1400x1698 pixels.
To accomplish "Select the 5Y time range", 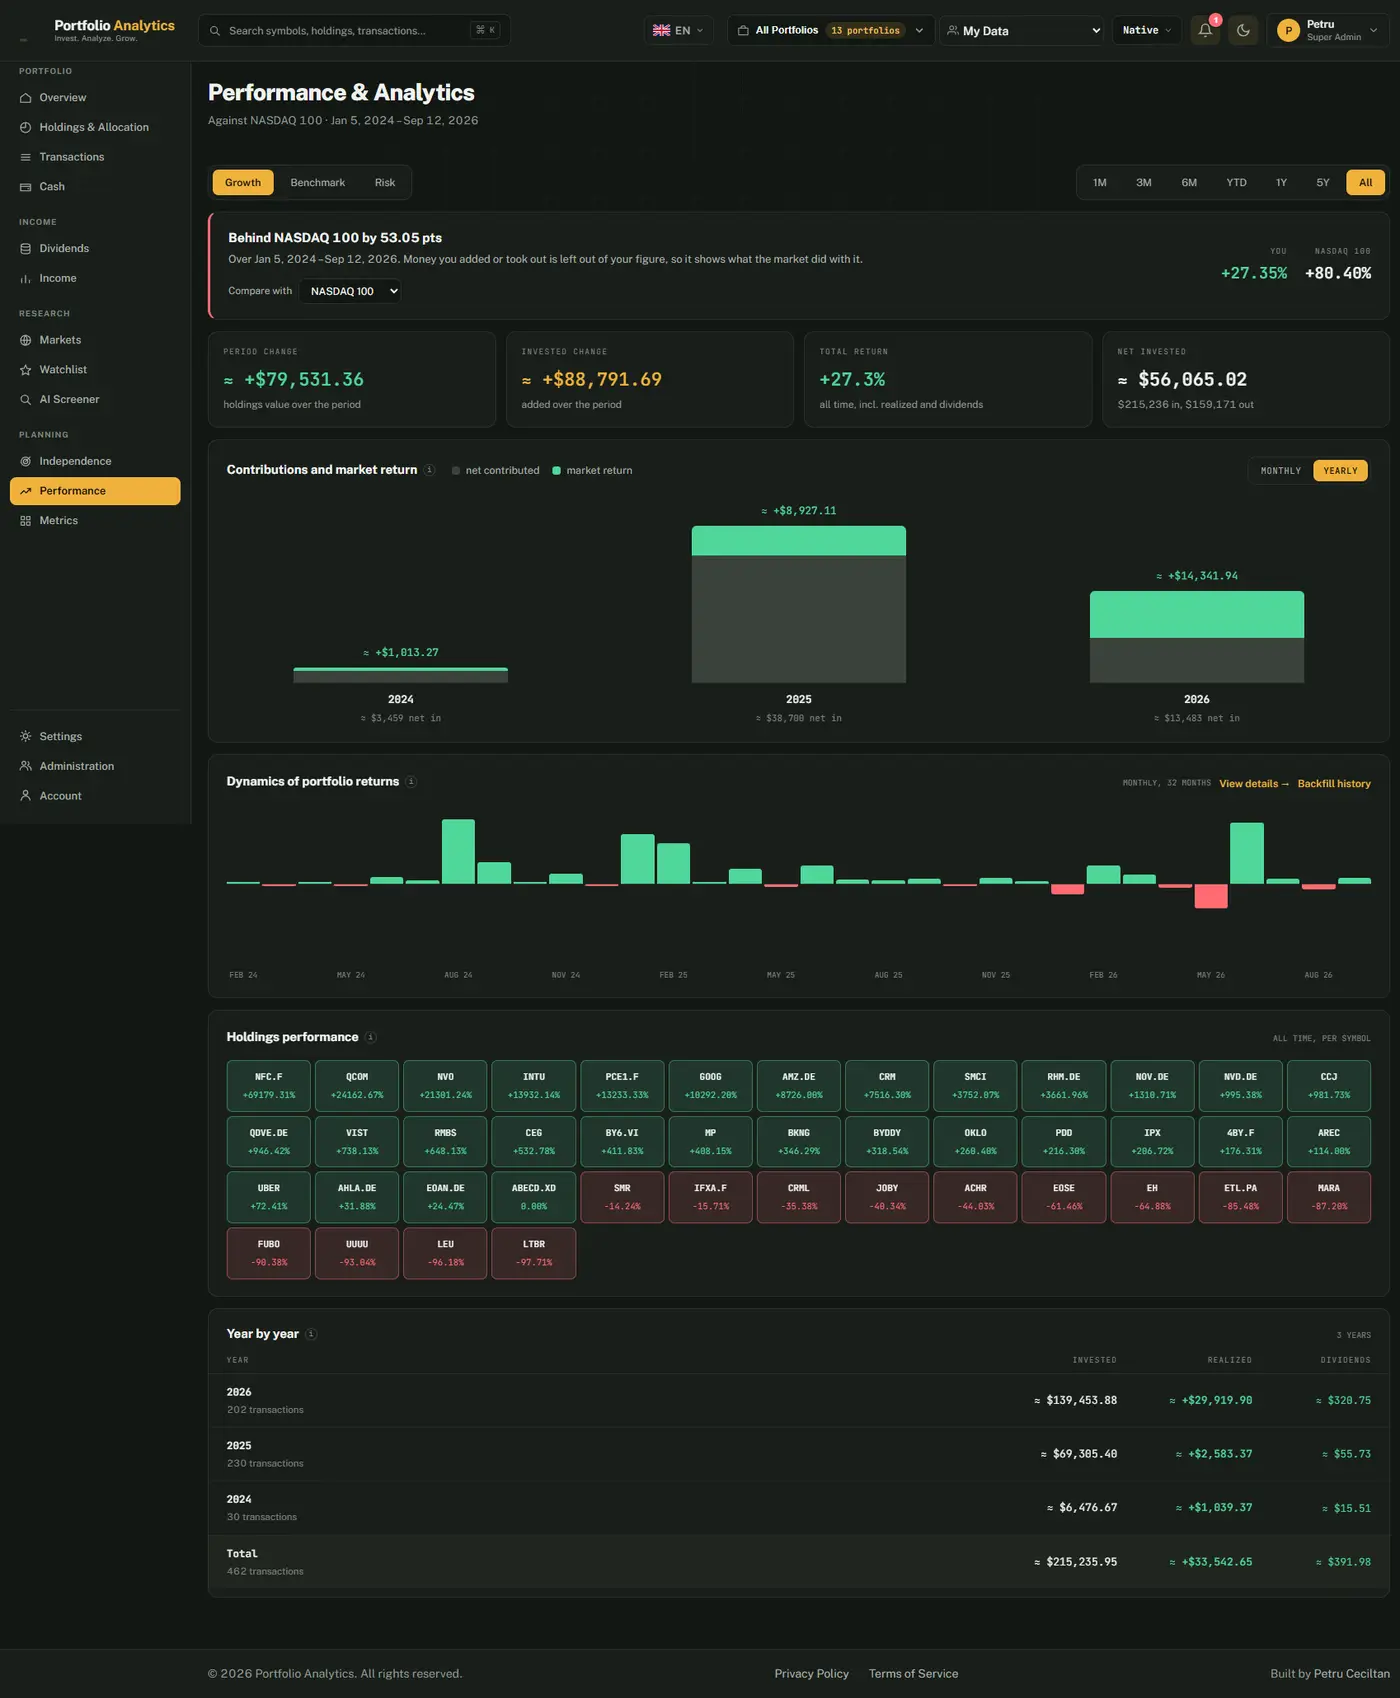I will click(x=1323, y=183).
